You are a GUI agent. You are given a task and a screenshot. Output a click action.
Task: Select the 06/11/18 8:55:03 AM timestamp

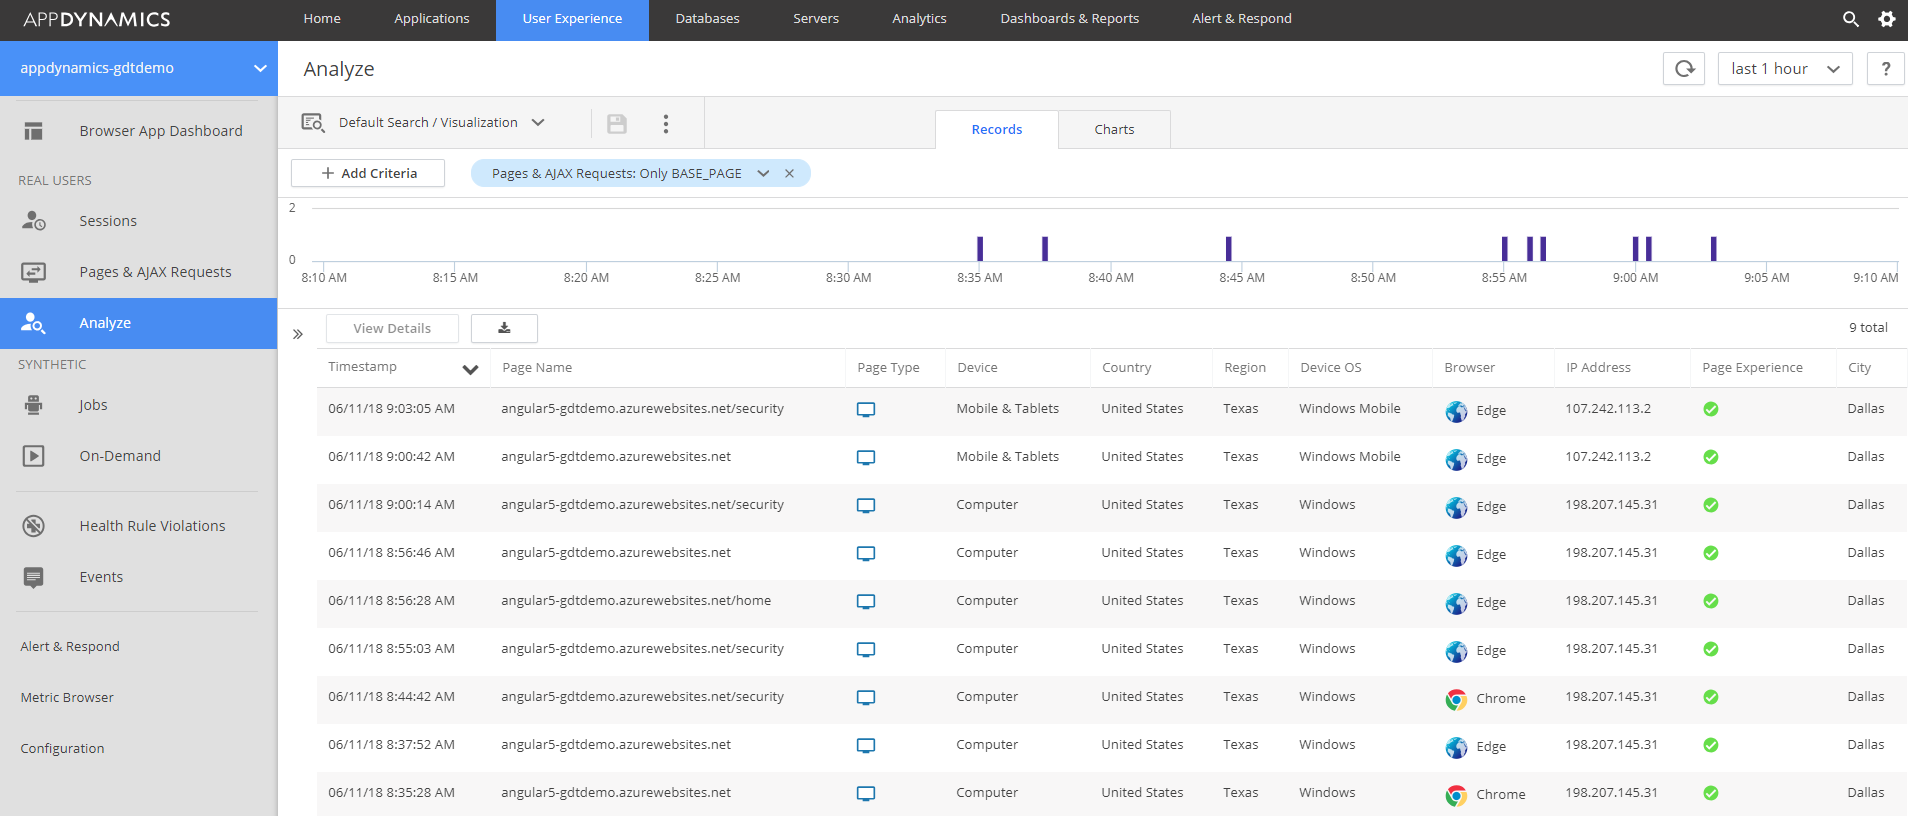(391, 649)
